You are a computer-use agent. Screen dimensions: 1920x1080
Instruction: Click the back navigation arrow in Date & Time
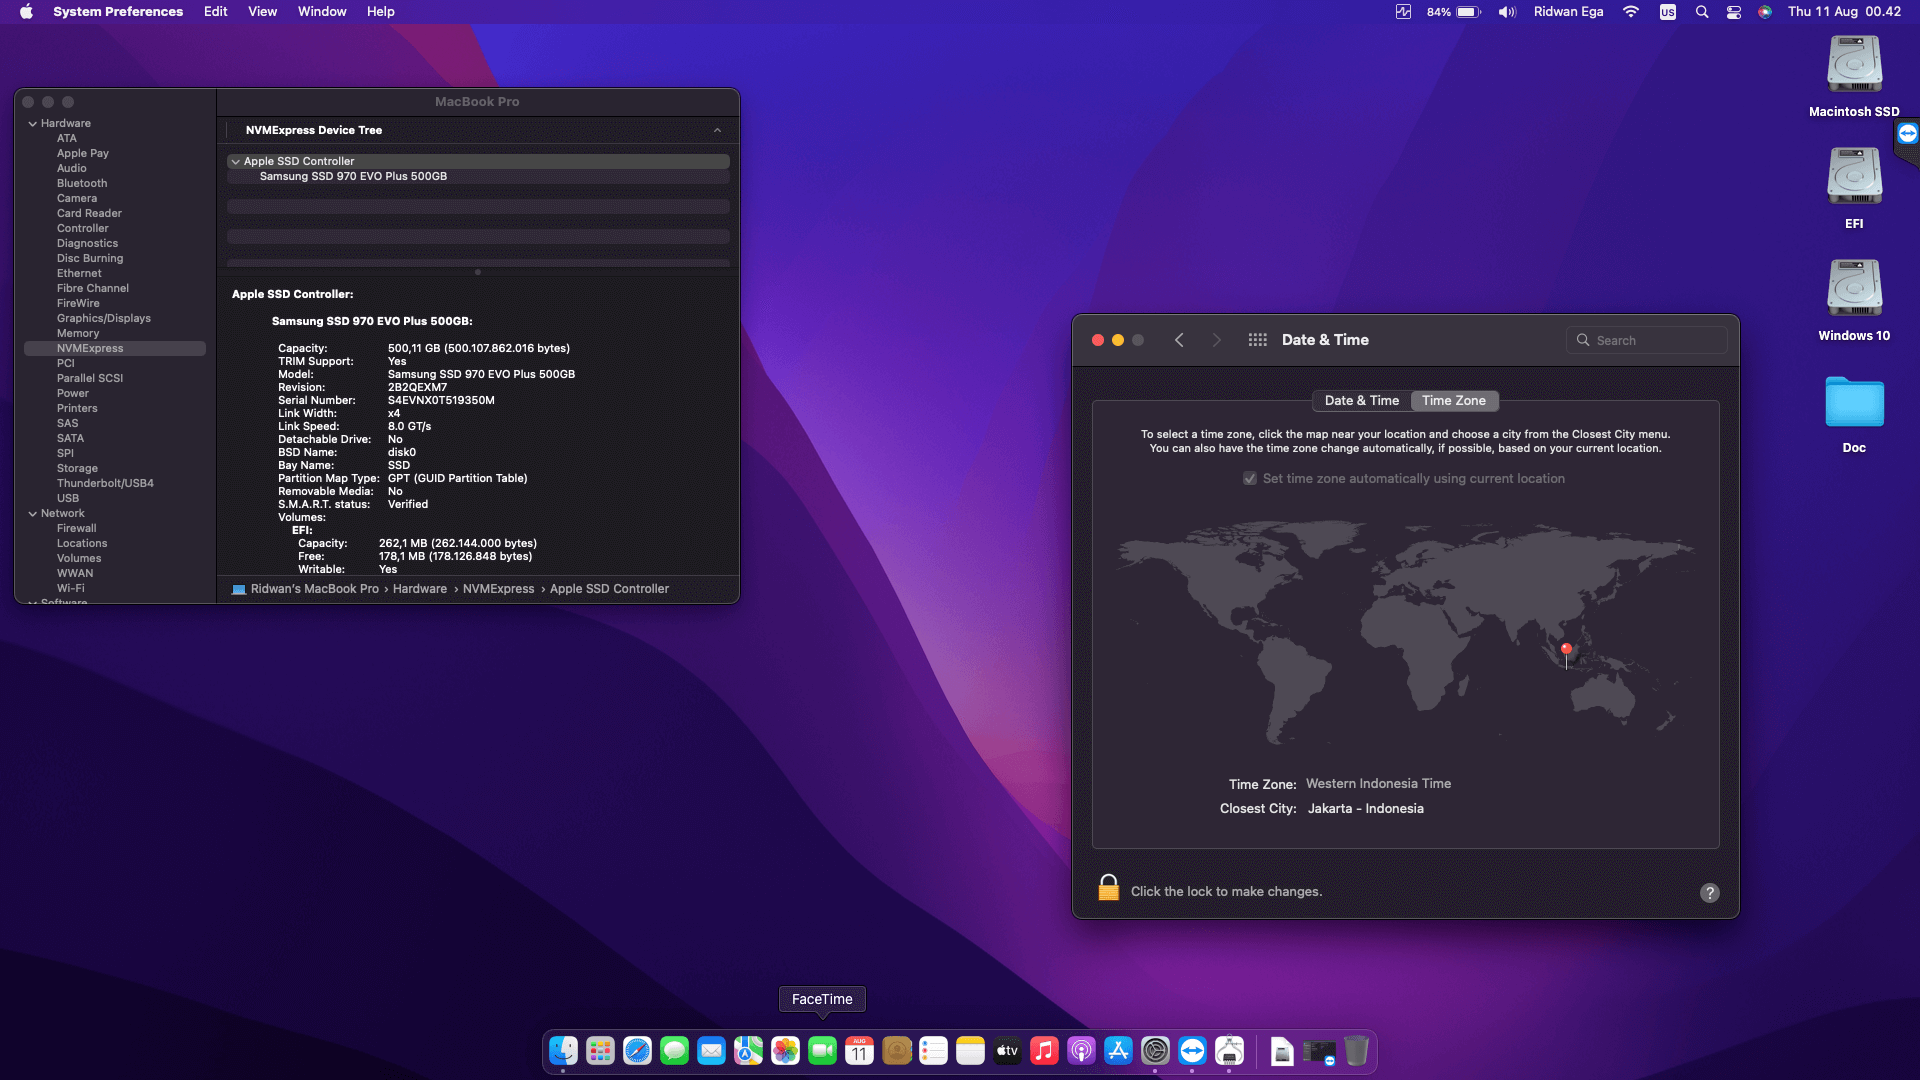[1179, 340]
